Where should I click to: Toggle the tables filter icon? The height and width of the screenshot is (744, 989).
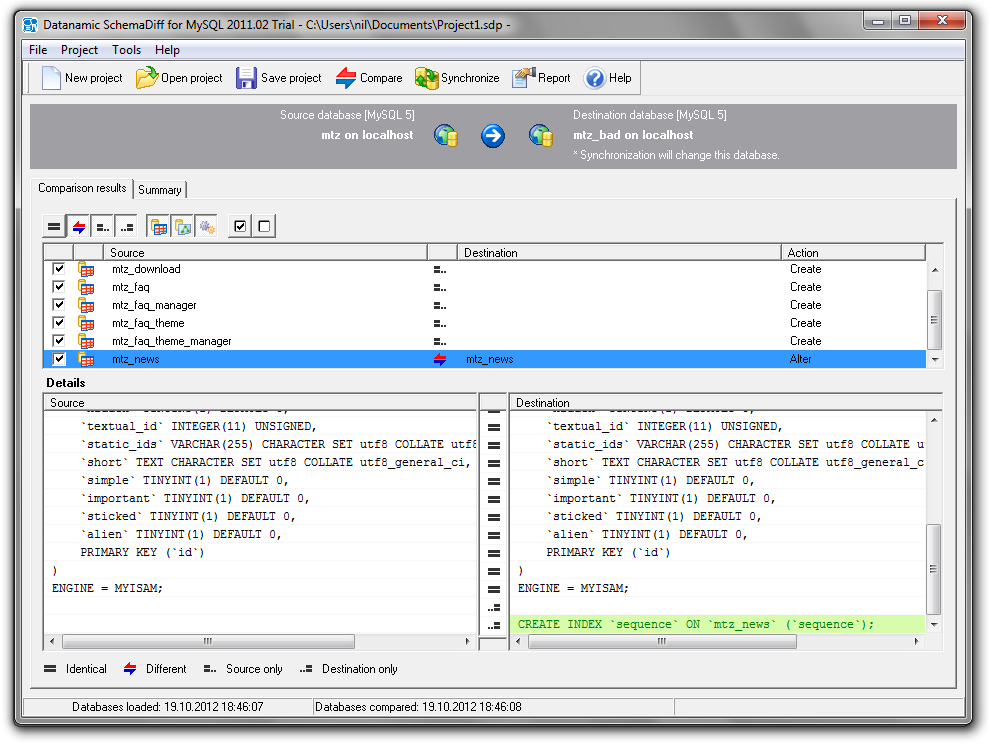pos(158,226)
